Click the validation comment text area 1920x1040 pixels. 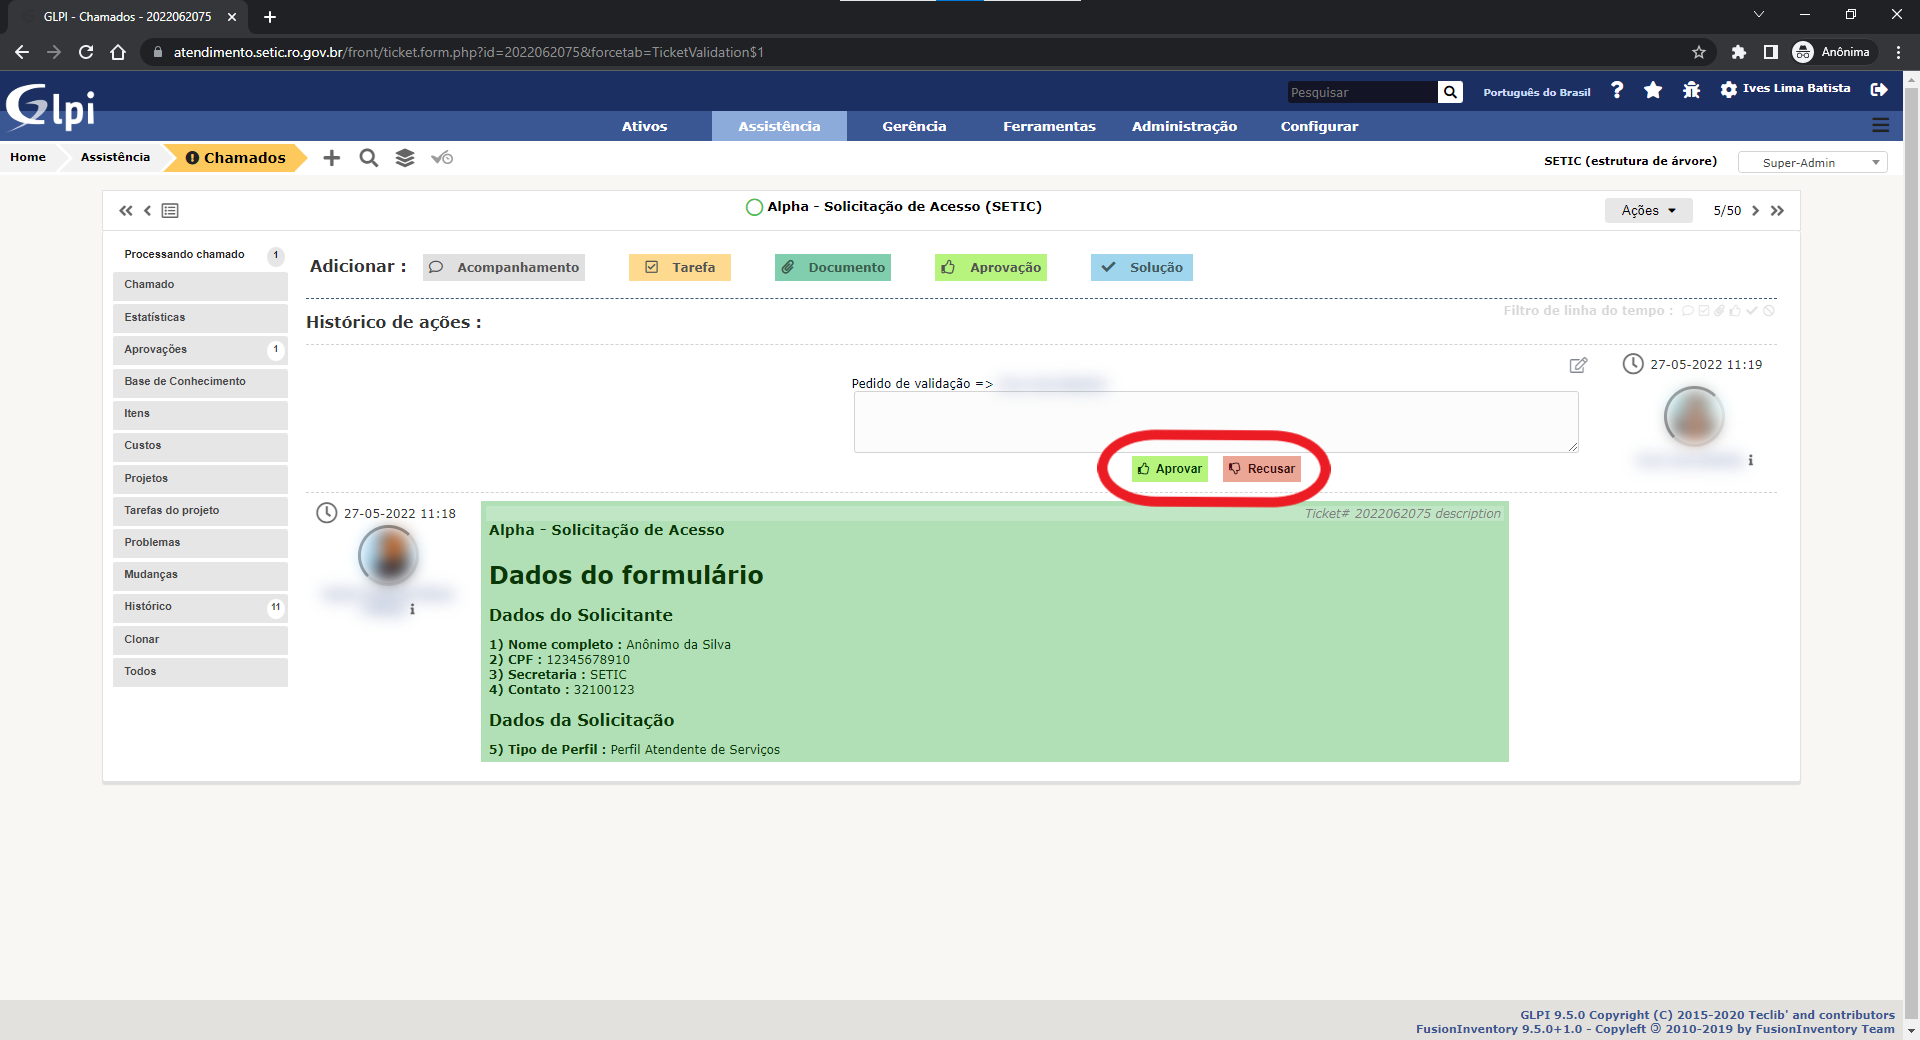click(1216, 422)
